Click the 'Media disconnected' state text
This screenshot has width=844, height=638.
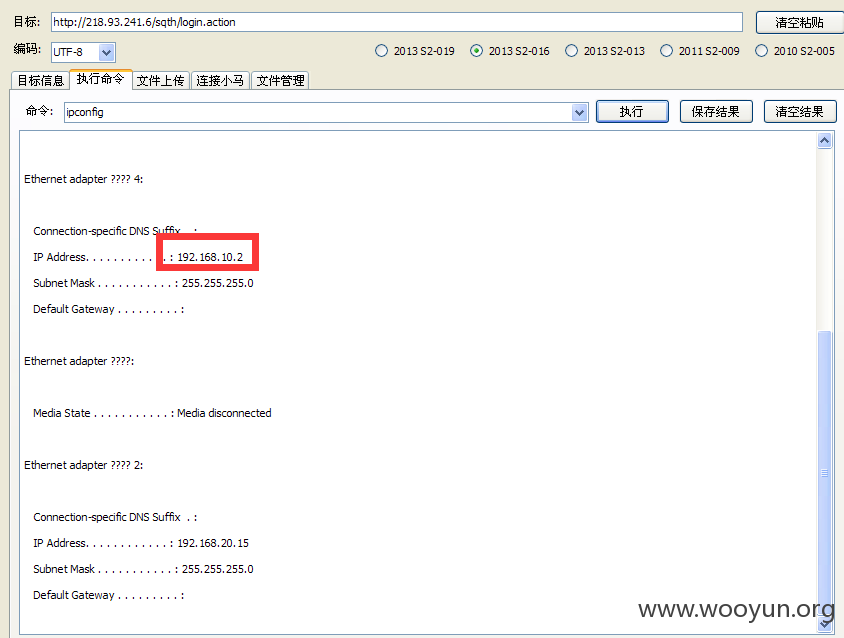click(224, 413)
